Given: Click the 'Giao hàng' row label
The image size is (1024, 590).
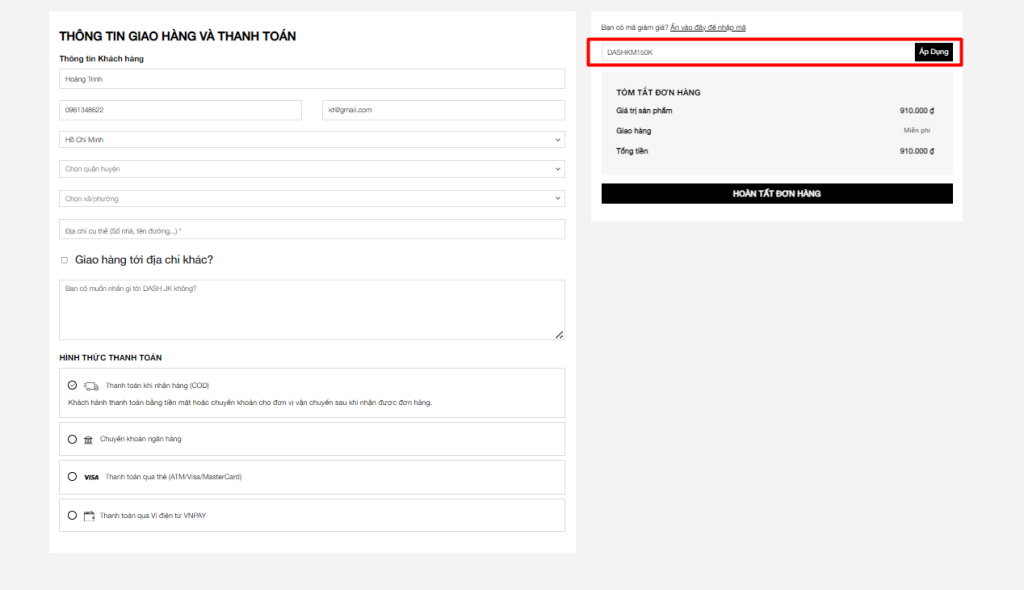Looking at the screenshot, I should pyautogui.click(x=633, y=131).
